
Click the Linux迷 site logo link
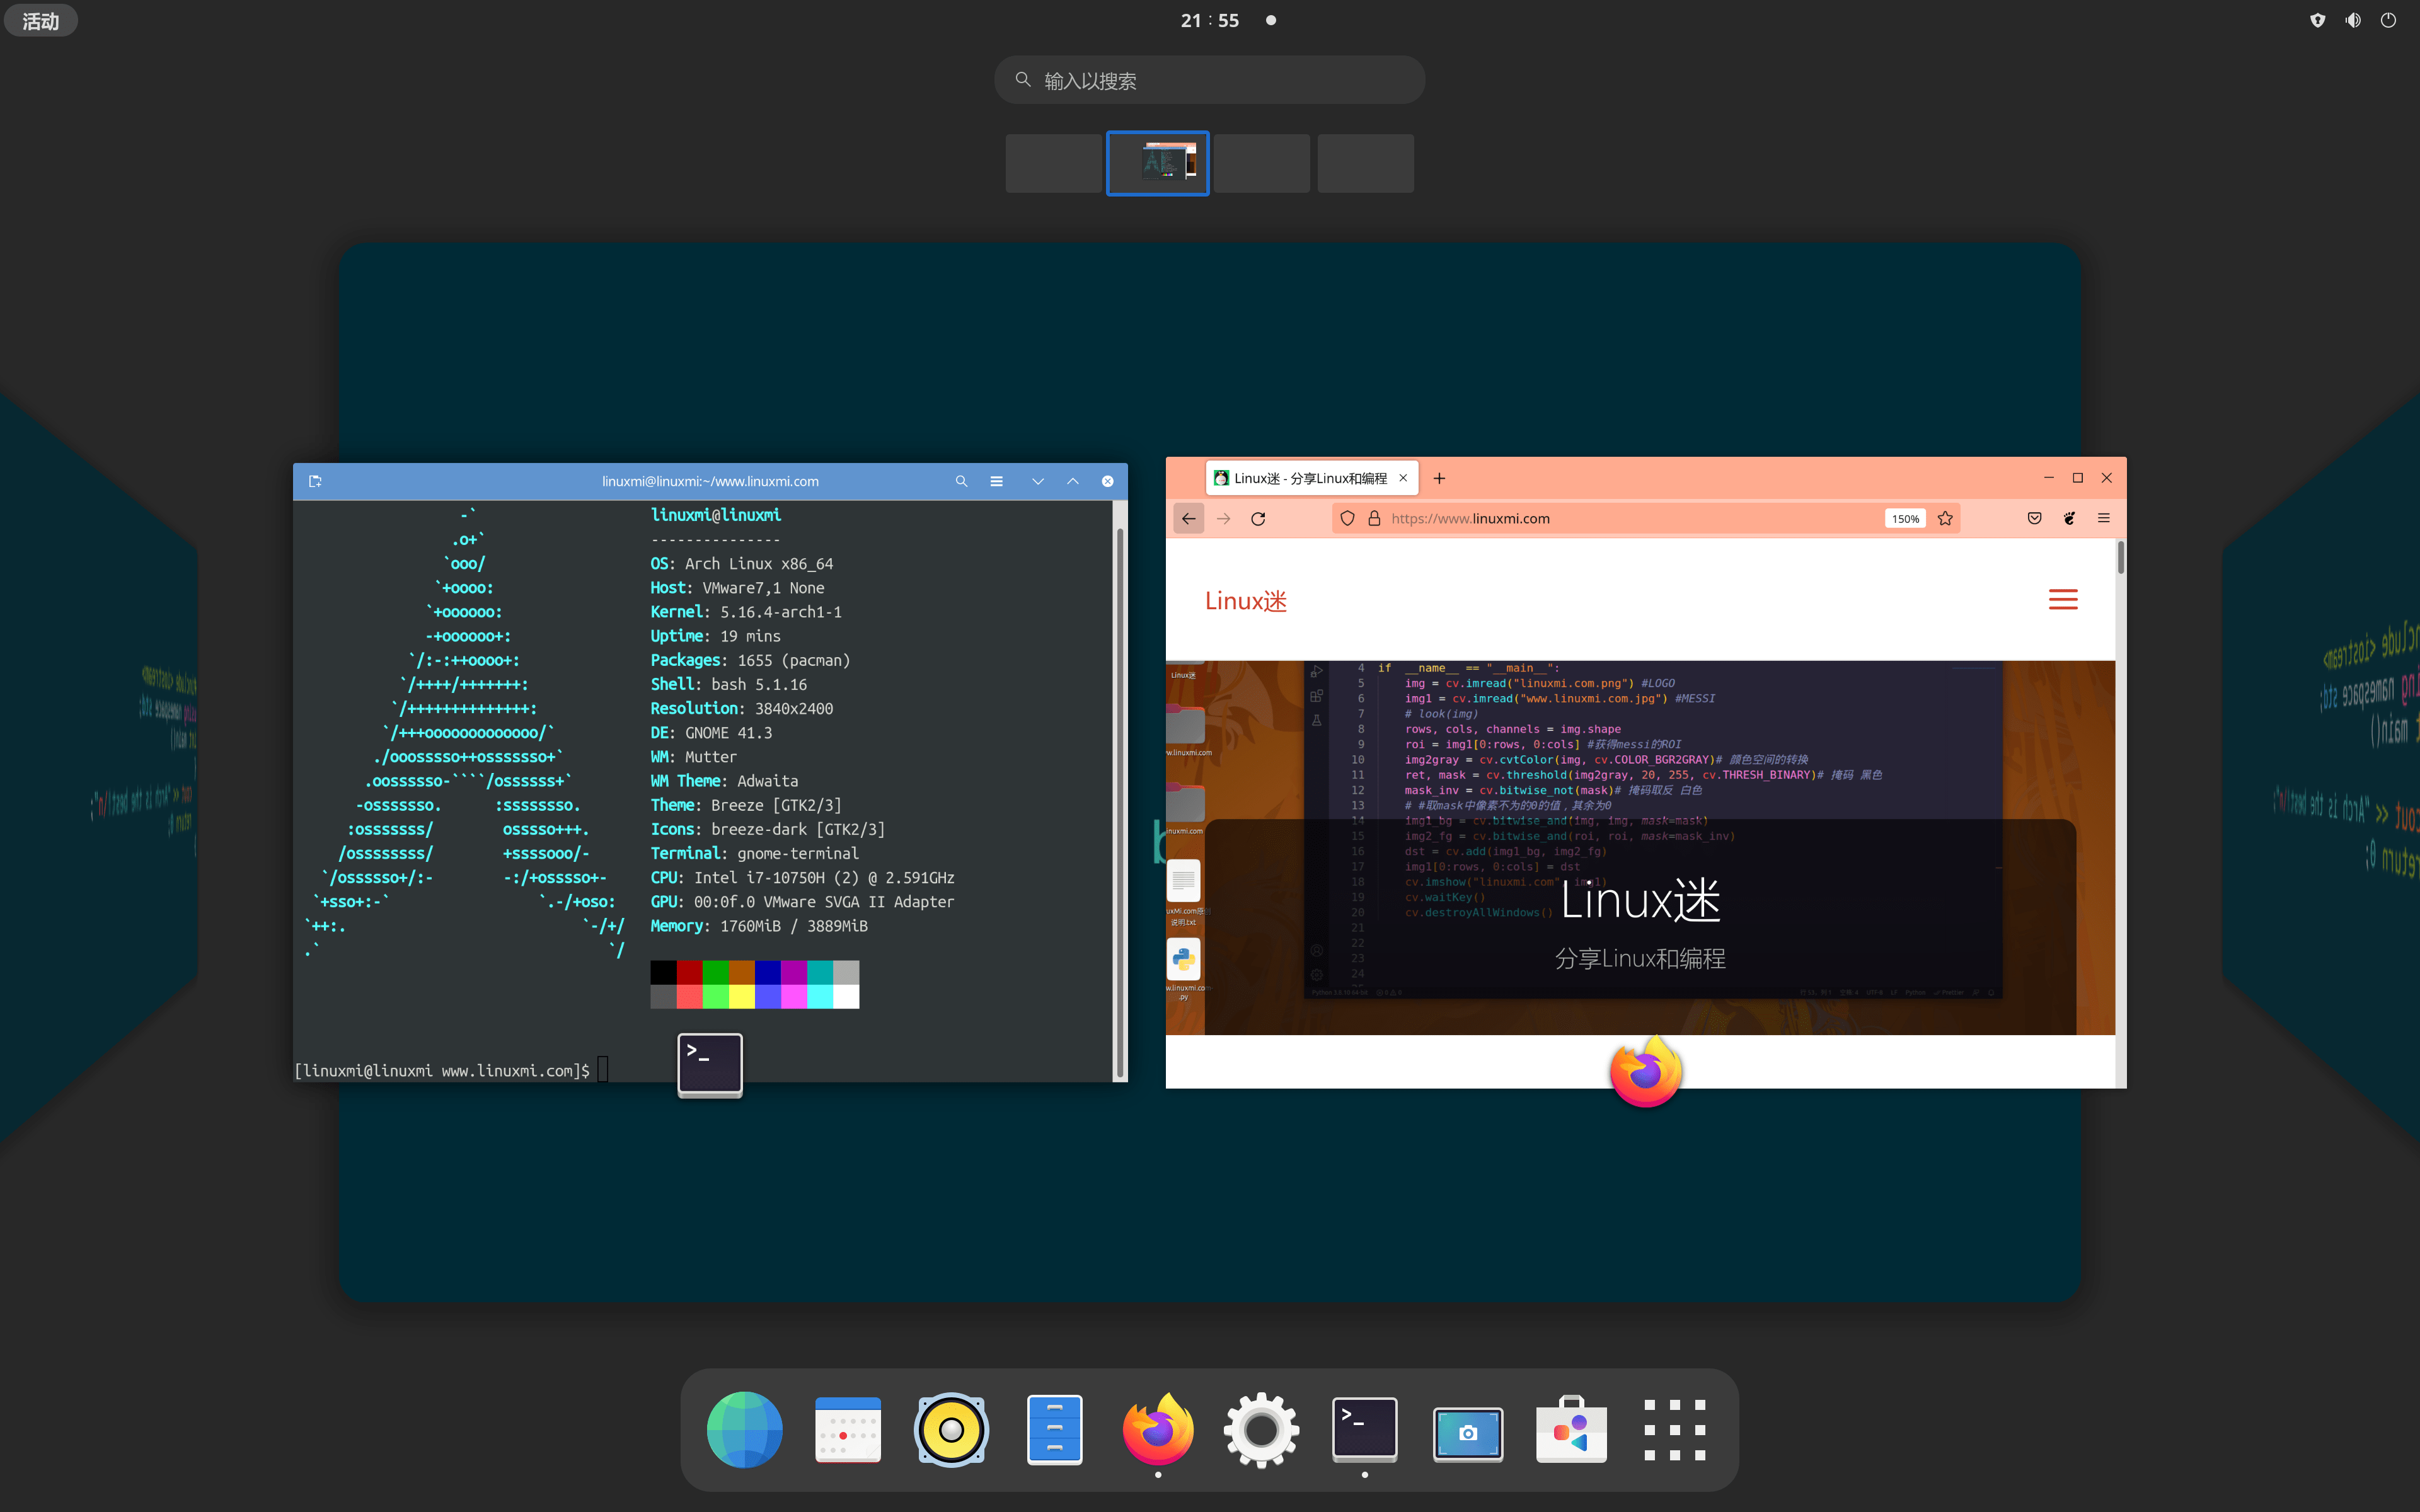(1244, 600)
